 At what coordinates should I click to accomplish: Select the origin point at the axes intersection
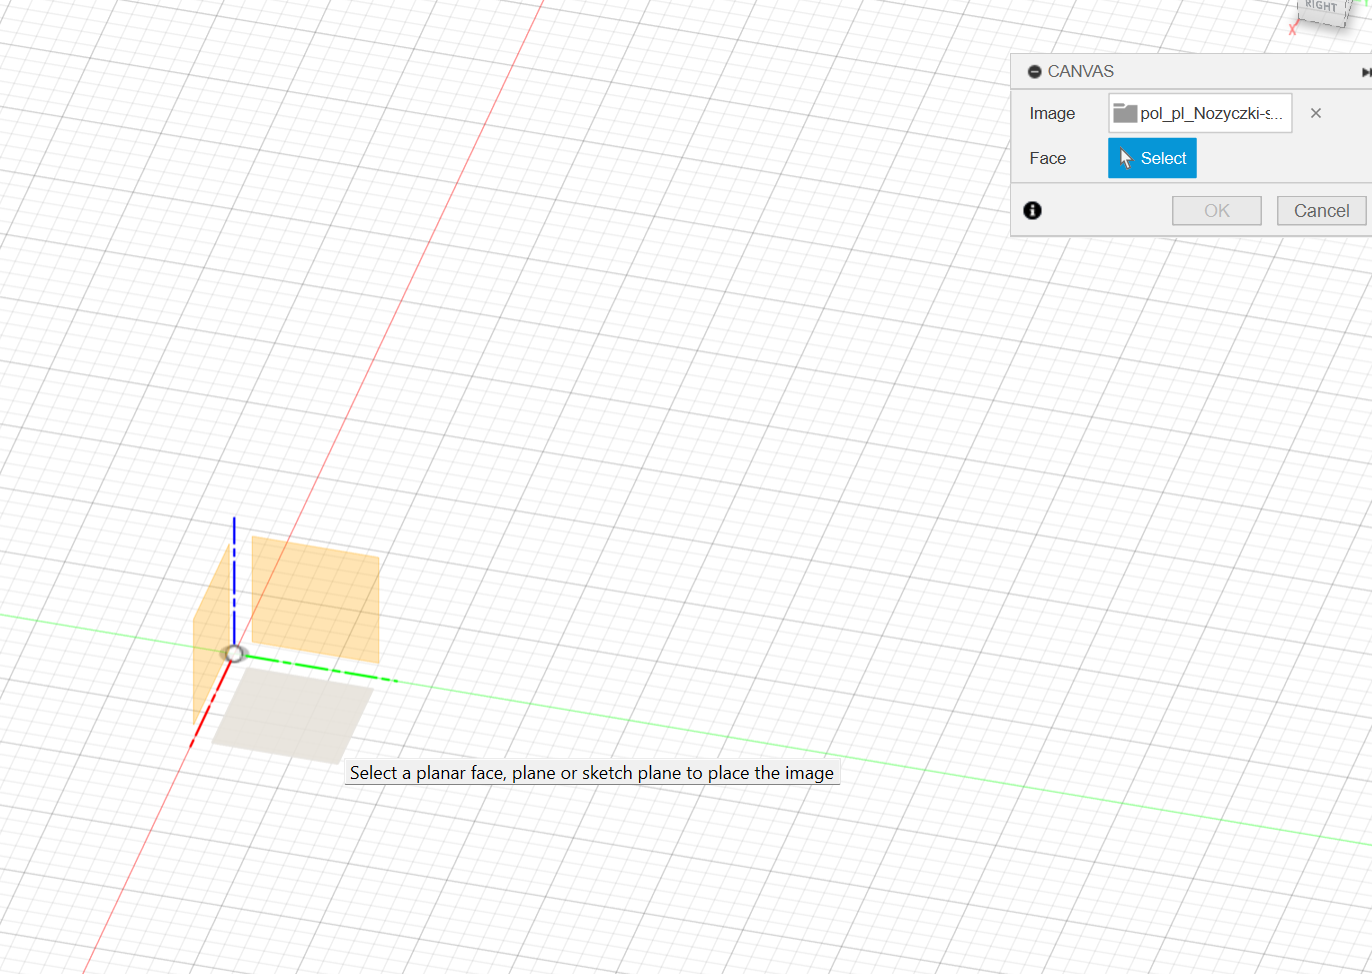pos(234,653)
